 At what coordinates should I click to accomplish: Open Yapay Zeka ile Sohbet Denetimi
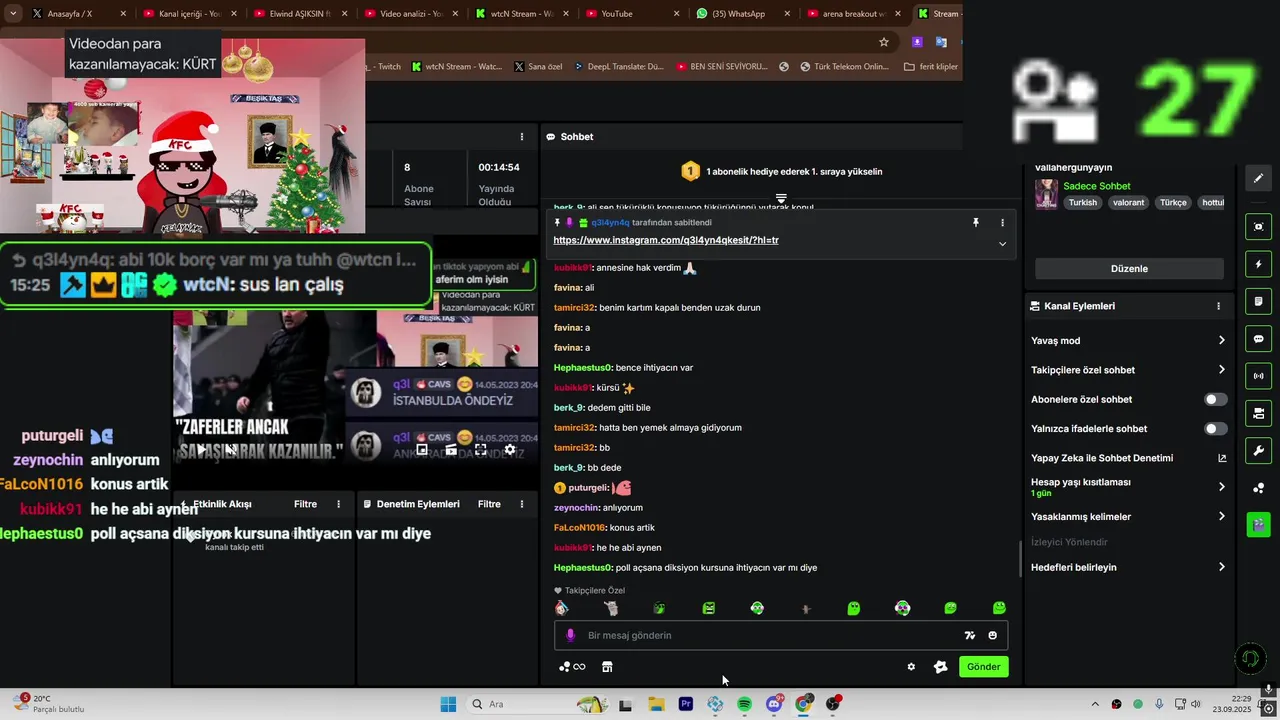(1128, 458)
